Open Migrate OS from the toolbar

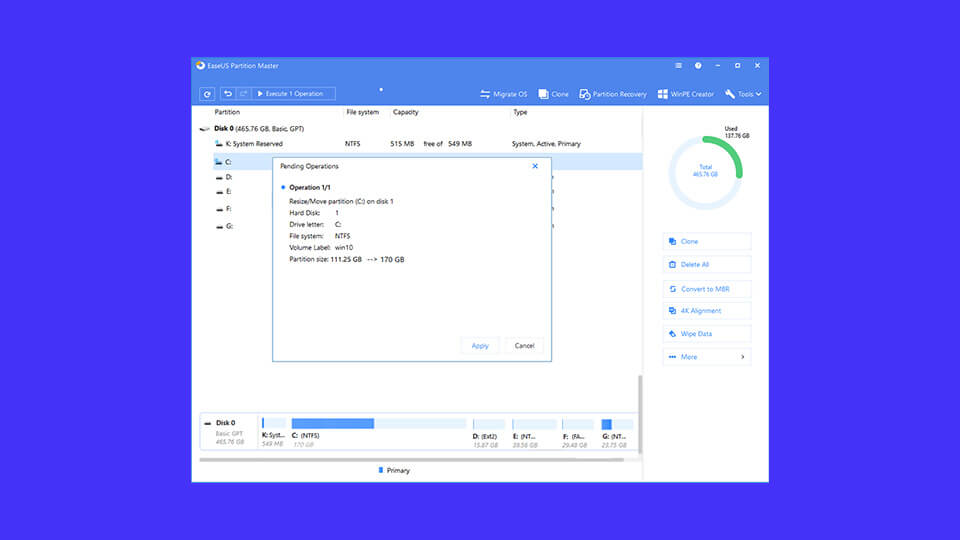pos(503,94)
